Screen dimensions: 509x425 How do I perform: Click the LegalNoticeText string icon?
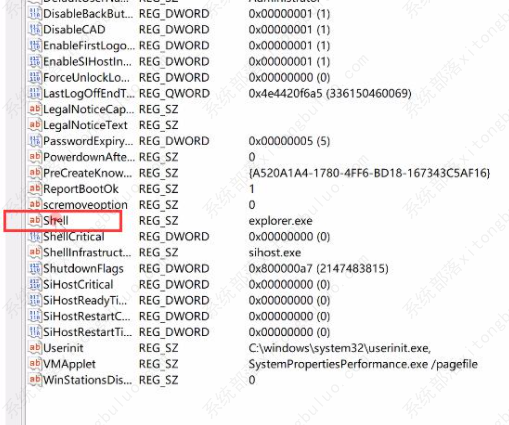[x=35, y=125]
